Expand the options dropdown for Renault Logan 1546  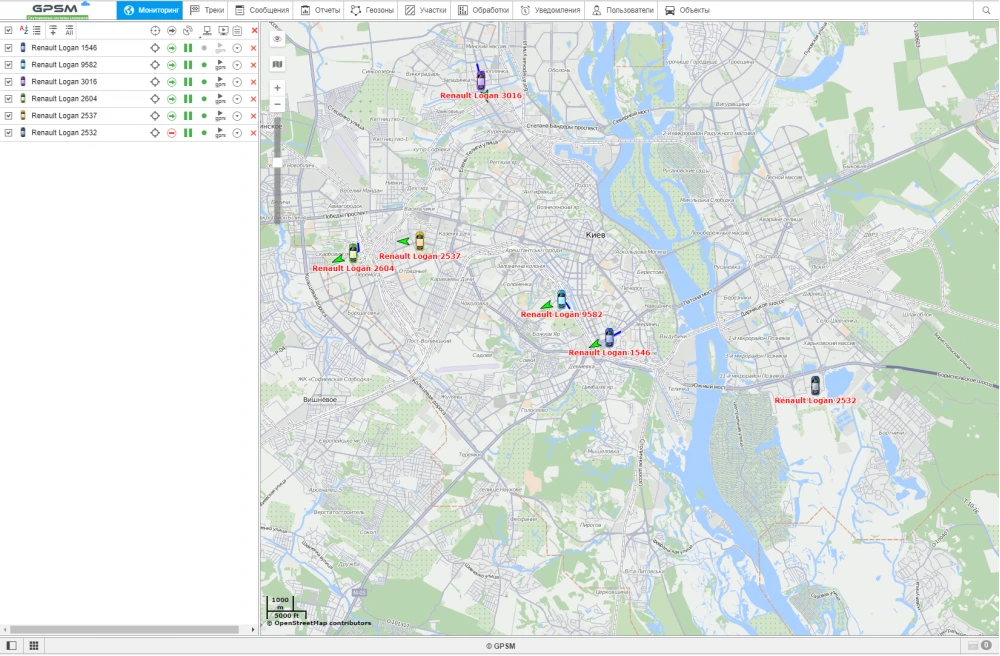point(237,47)
